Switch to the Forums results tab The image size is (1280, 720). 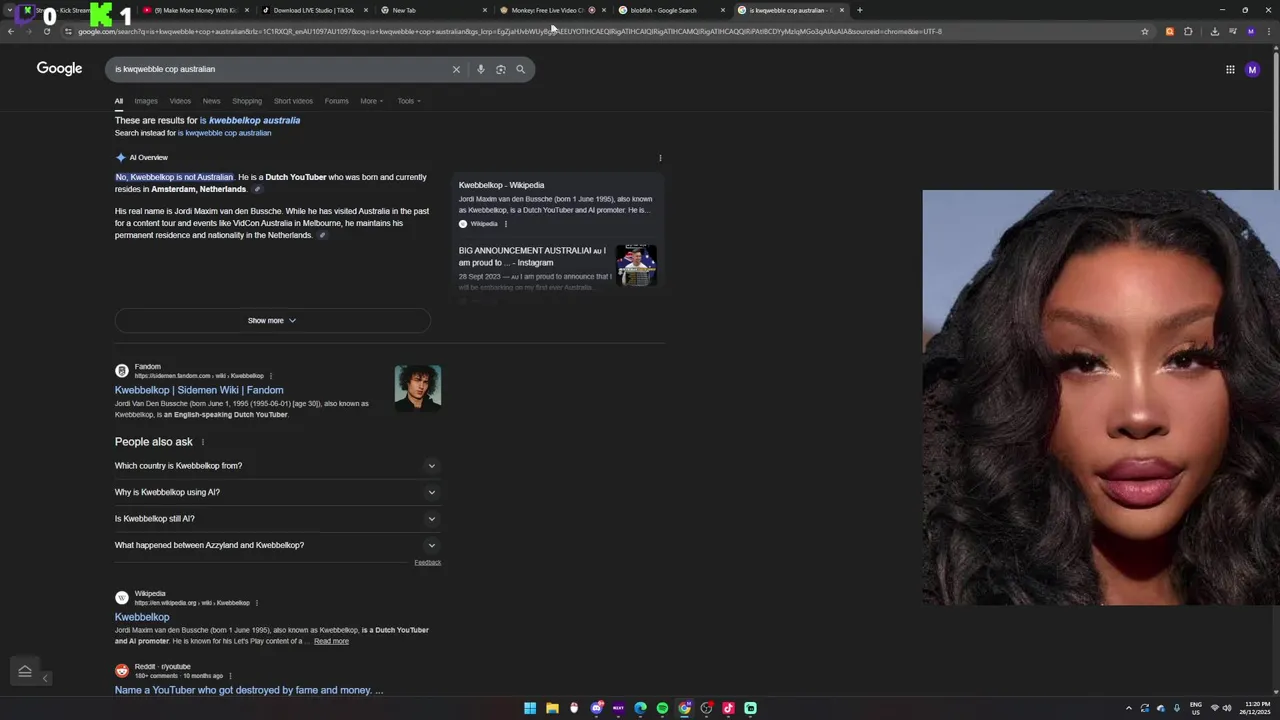[x=337, y=101]
